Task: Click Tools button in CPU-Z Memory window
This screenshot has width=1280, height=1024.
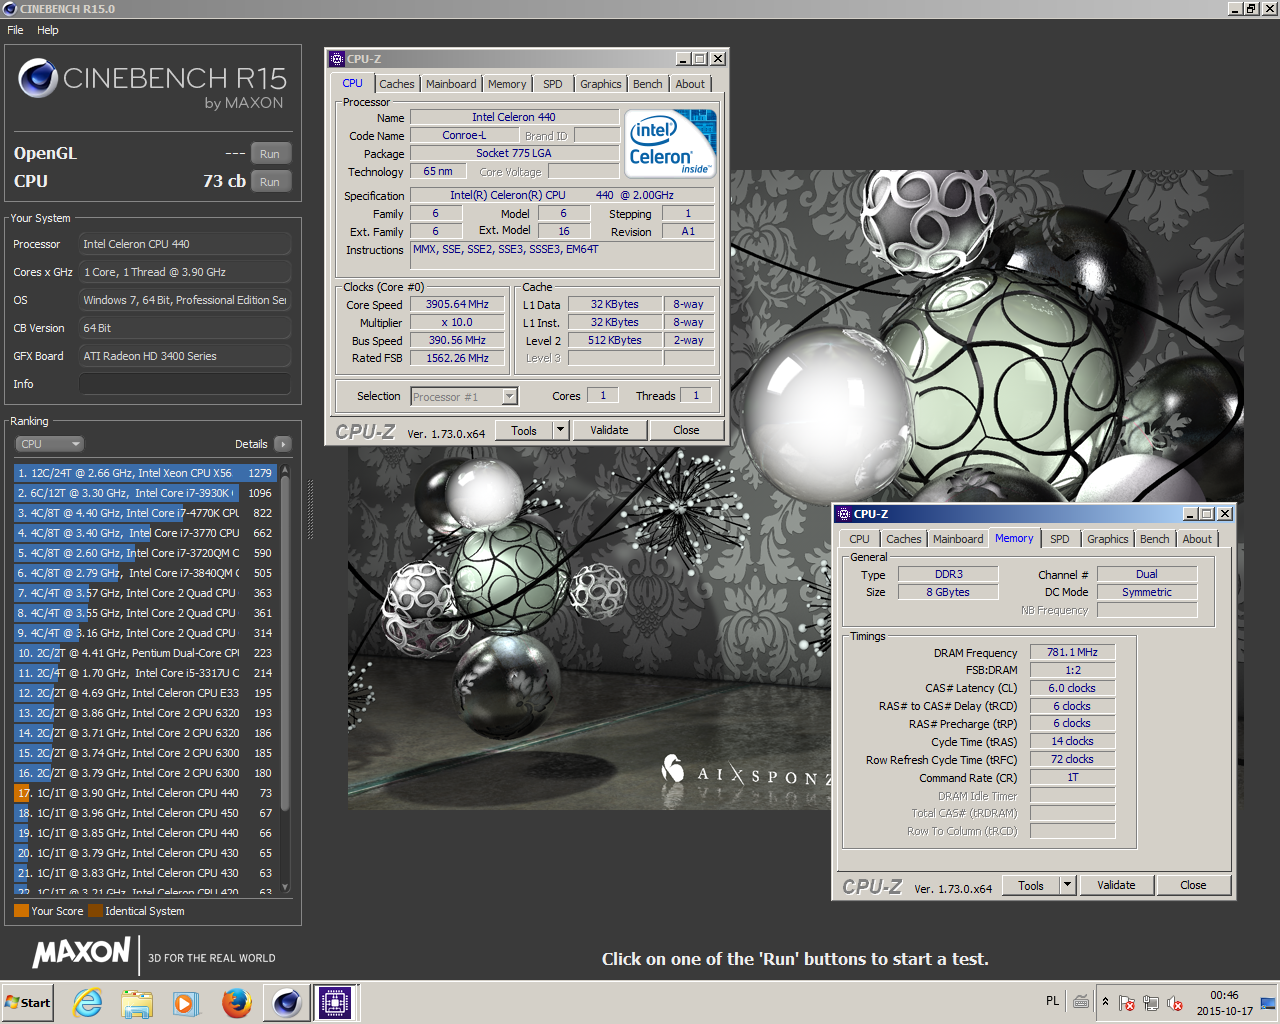Action: [x=1031, y=885]
